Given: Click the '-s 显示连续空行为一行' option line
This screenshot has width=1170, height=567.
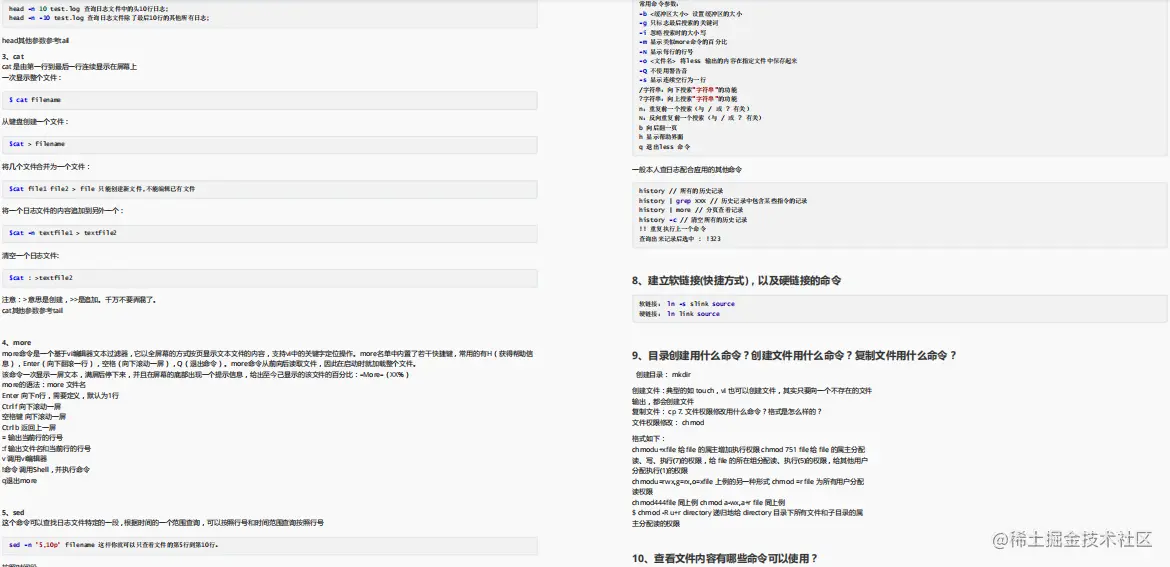Looking at the screenshot, I should pyautogui.click(x=672, y=80).
